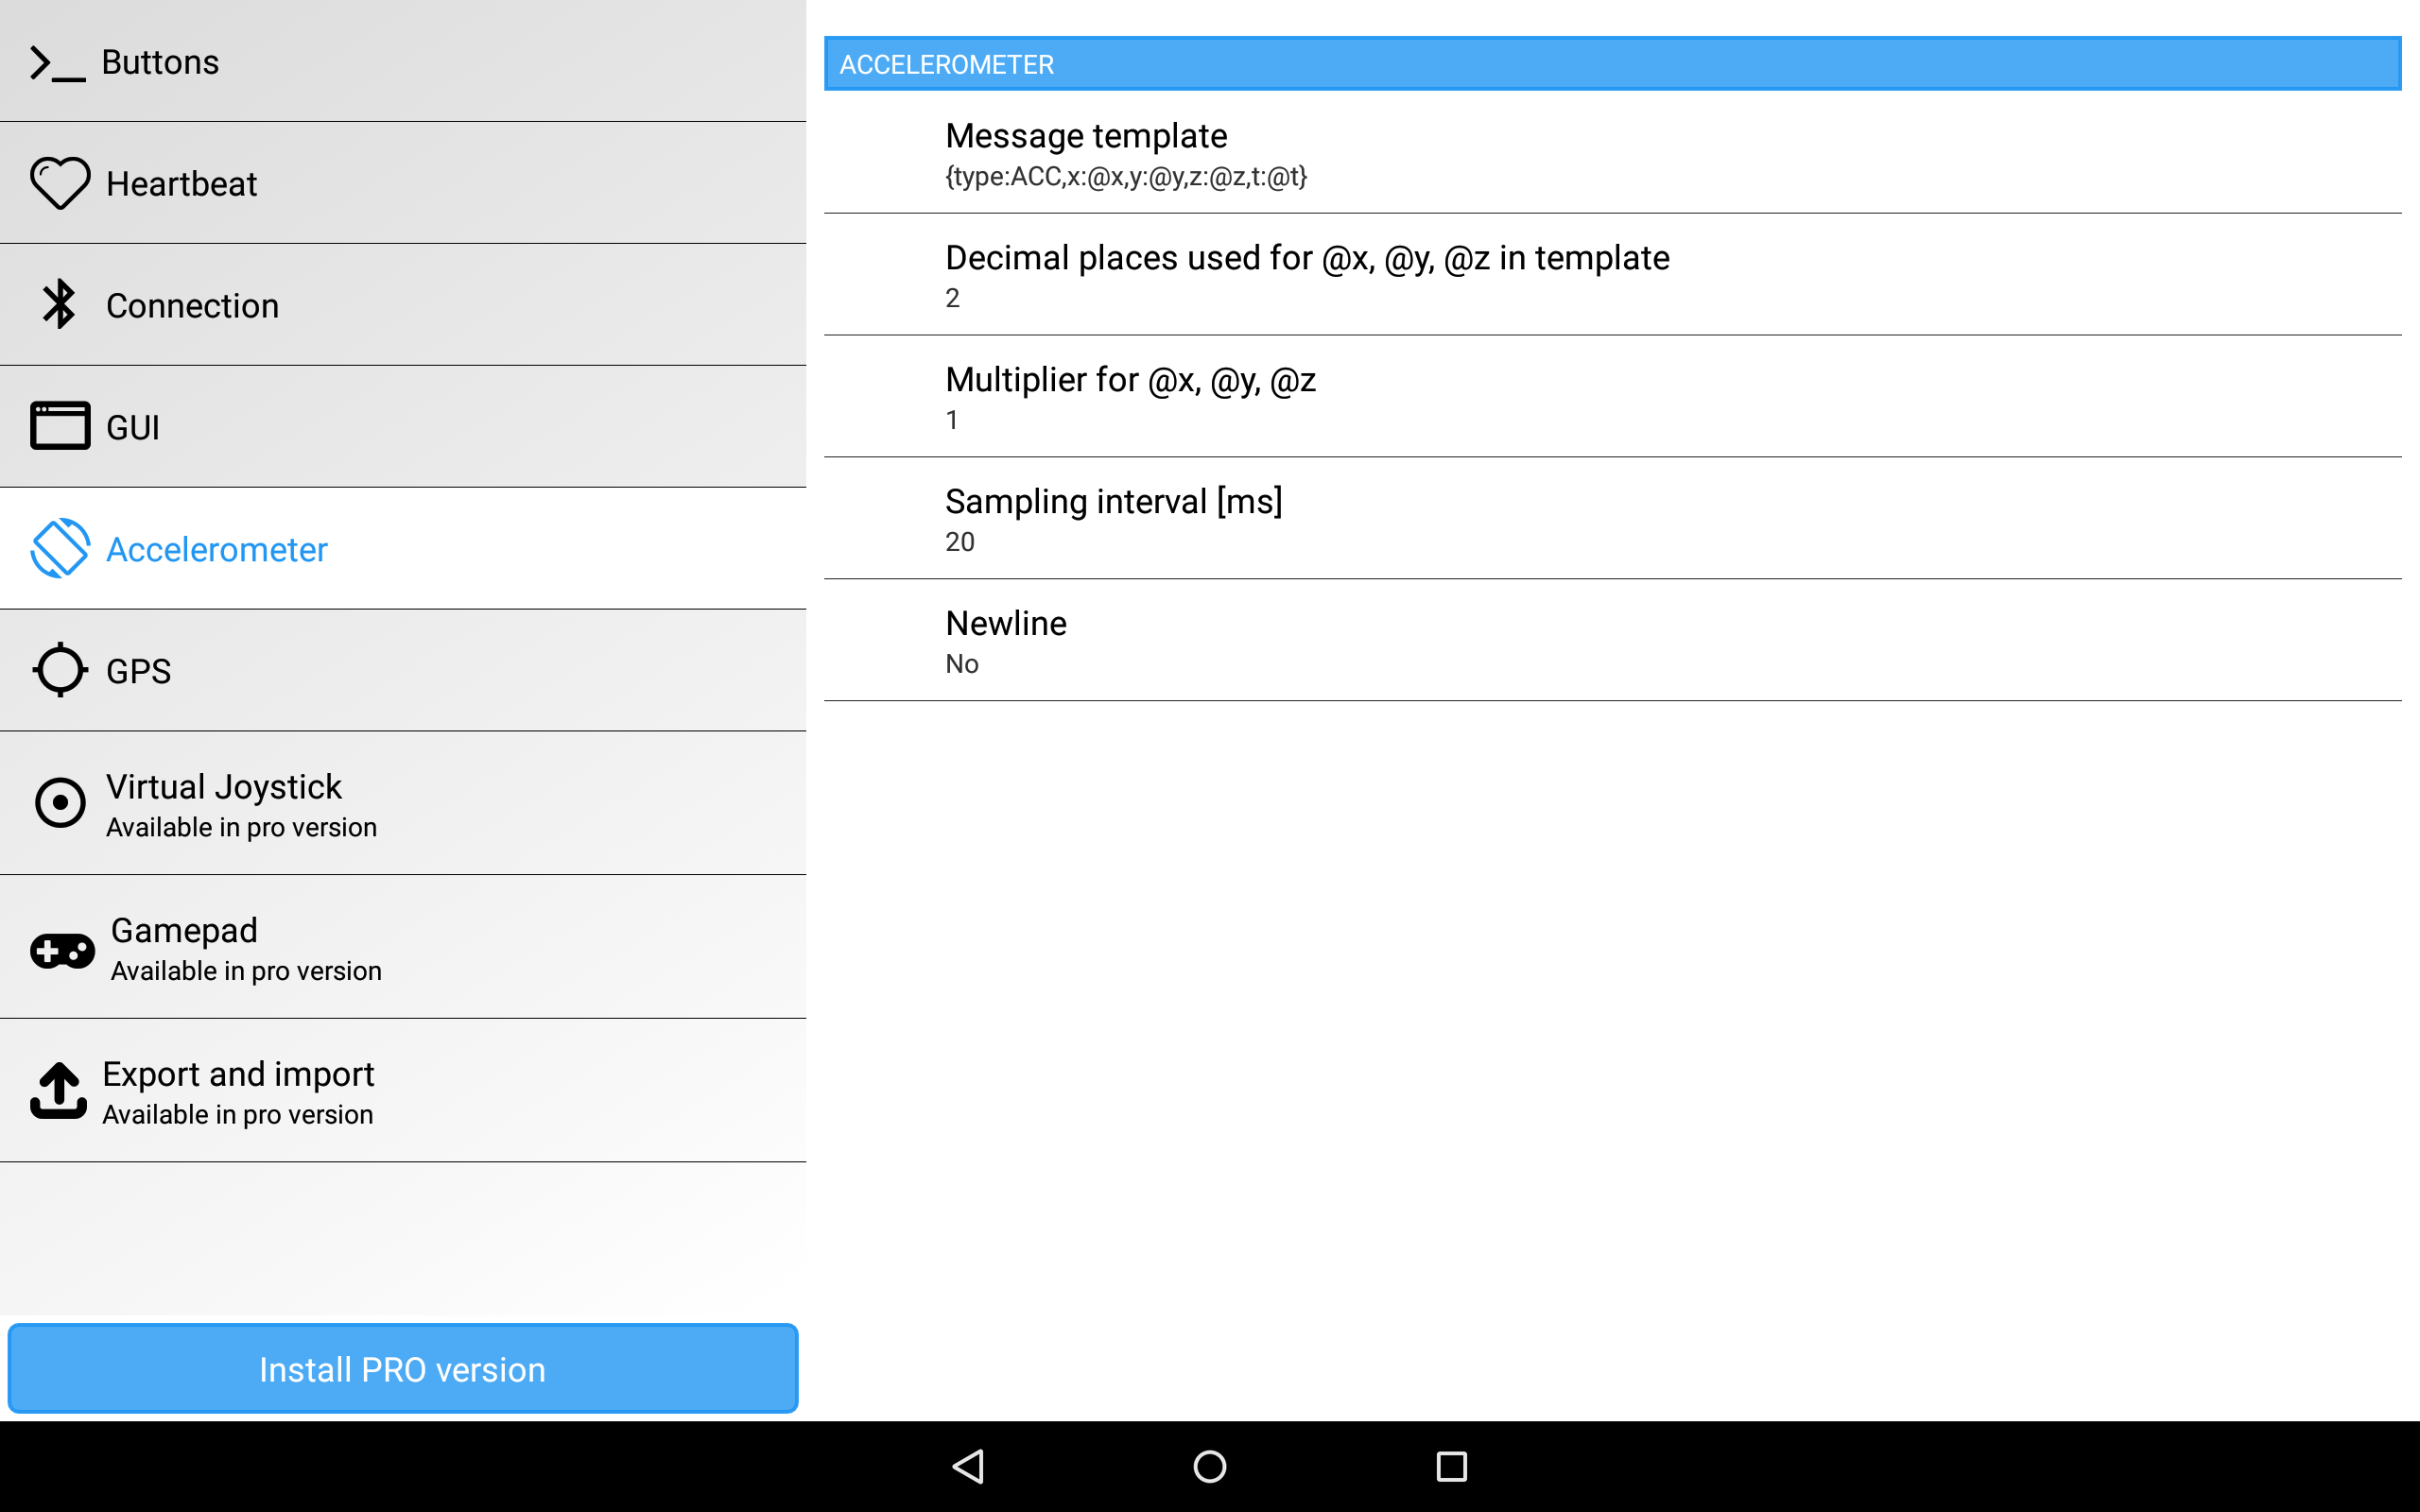Click the Accelerometer screen rotation icon
The width and height of the screenshot is (2420, 1512).
60,548
